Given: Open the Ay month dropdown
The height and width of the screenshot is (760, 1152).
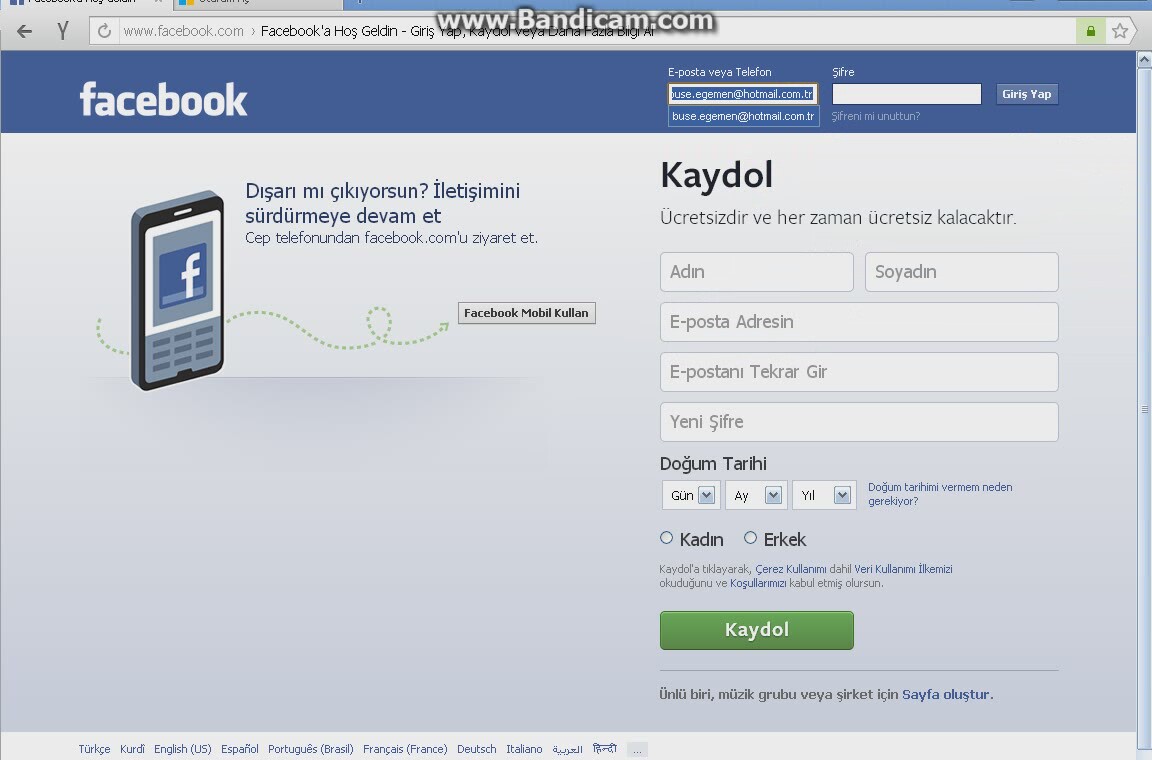Looking at the screenshot, I should [x=756, y=495].
